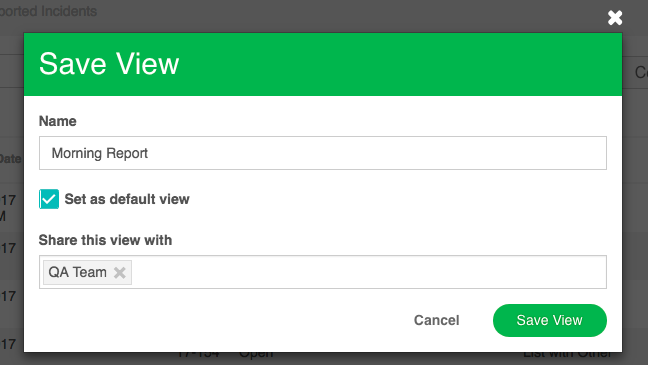This screenshot has width=648, height=365.
Task: Click the dimmed column header right of dialog
Action: pyautogui.click(x=641, y=72)
